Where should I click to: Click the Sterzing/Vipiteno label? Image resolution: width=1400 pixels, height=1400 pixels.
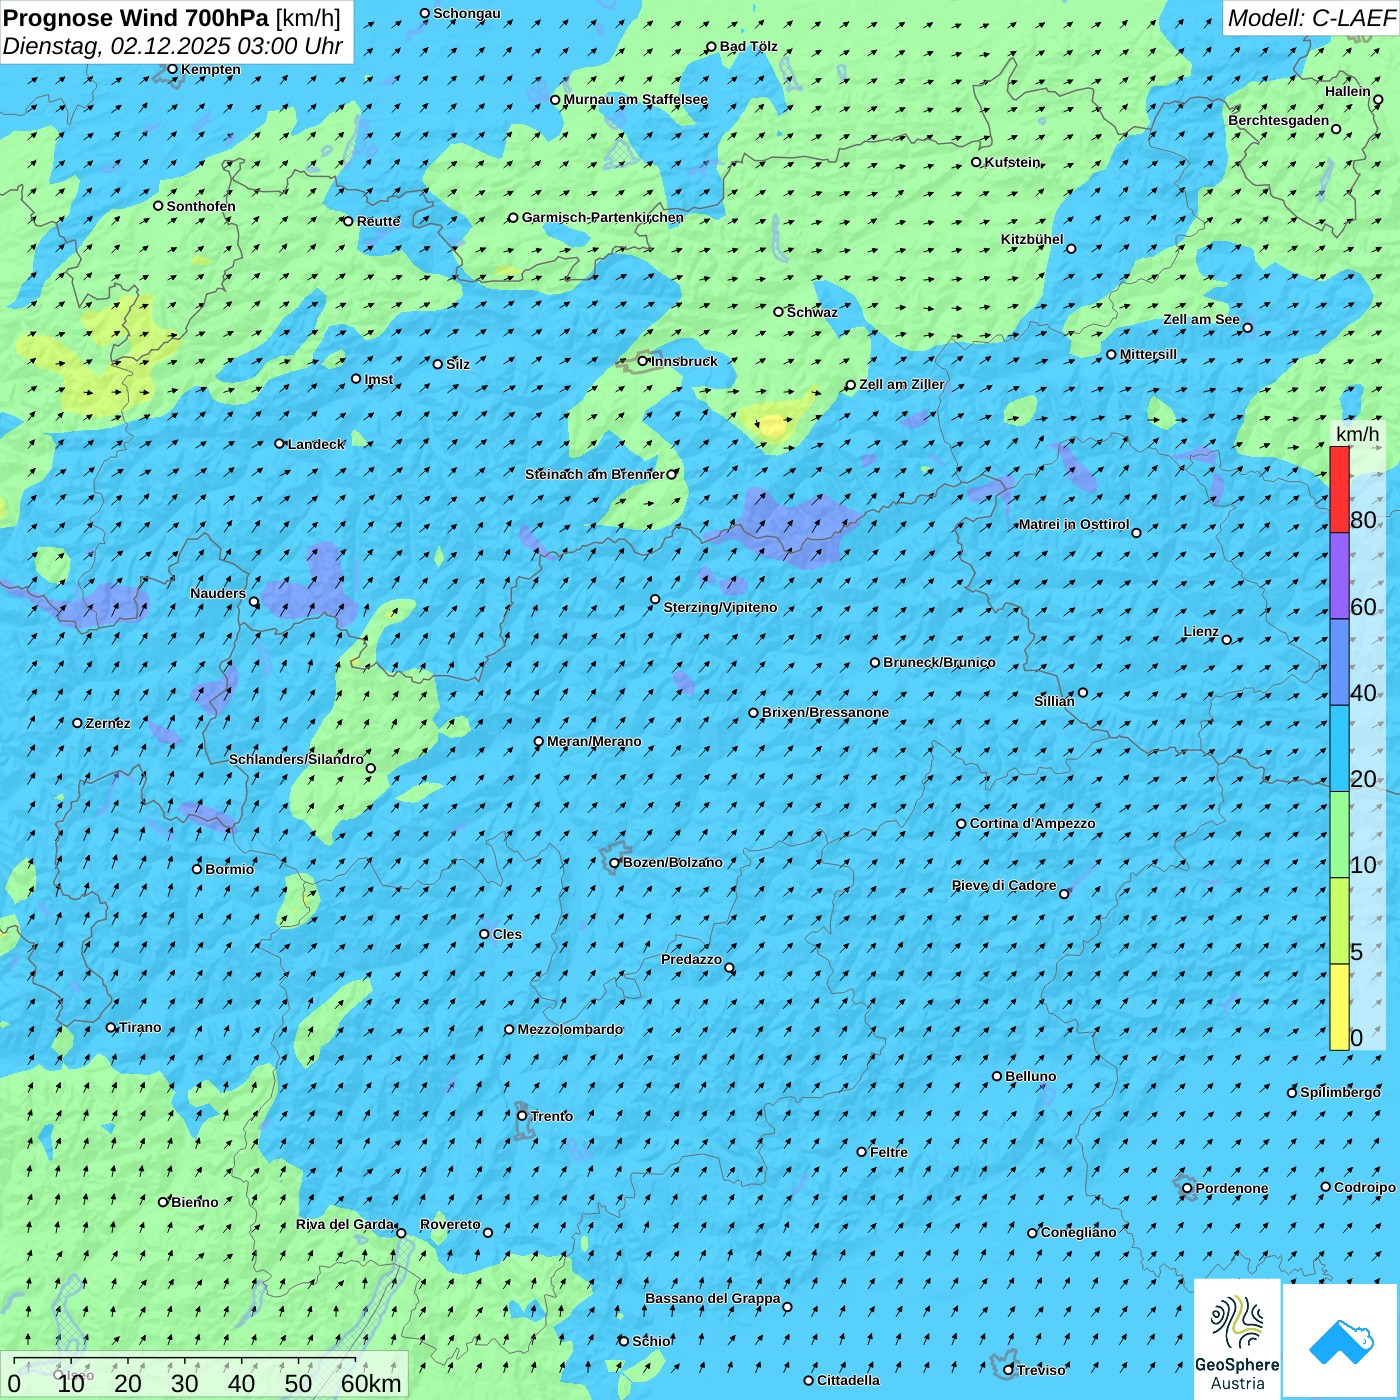720,607
